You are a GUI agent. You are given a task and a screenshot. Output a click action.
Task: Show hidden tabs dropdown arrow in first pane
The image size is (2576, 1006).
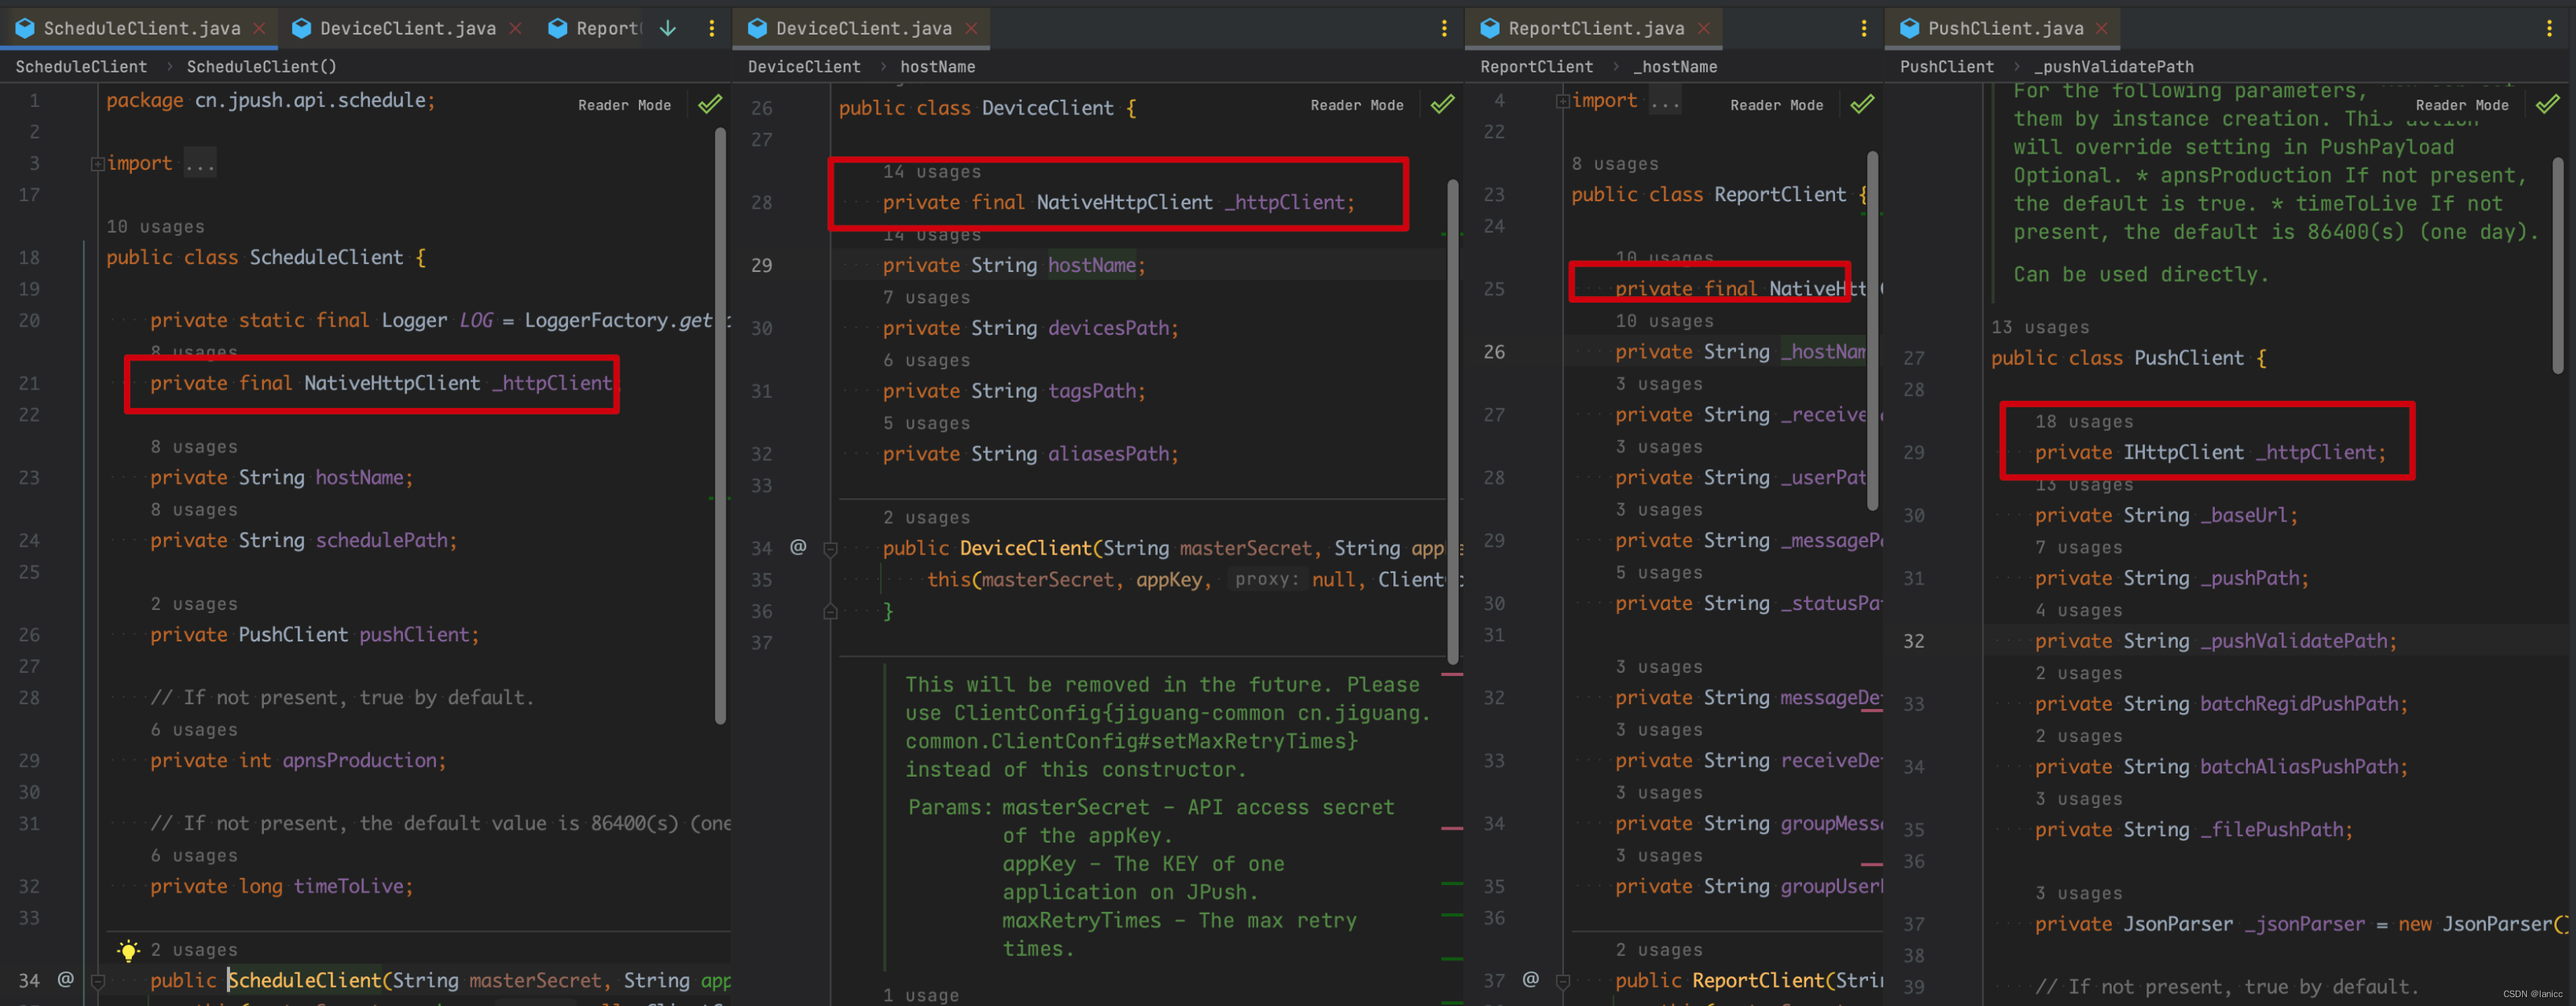coord(668,28)
